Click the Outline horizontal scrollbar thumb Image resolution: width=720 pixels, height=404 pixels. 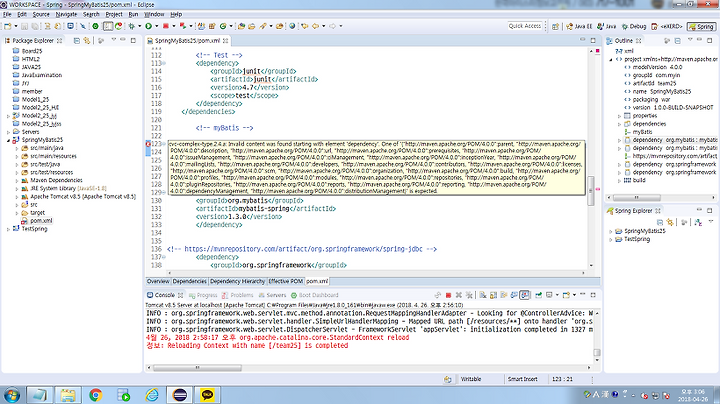point(636,198)
